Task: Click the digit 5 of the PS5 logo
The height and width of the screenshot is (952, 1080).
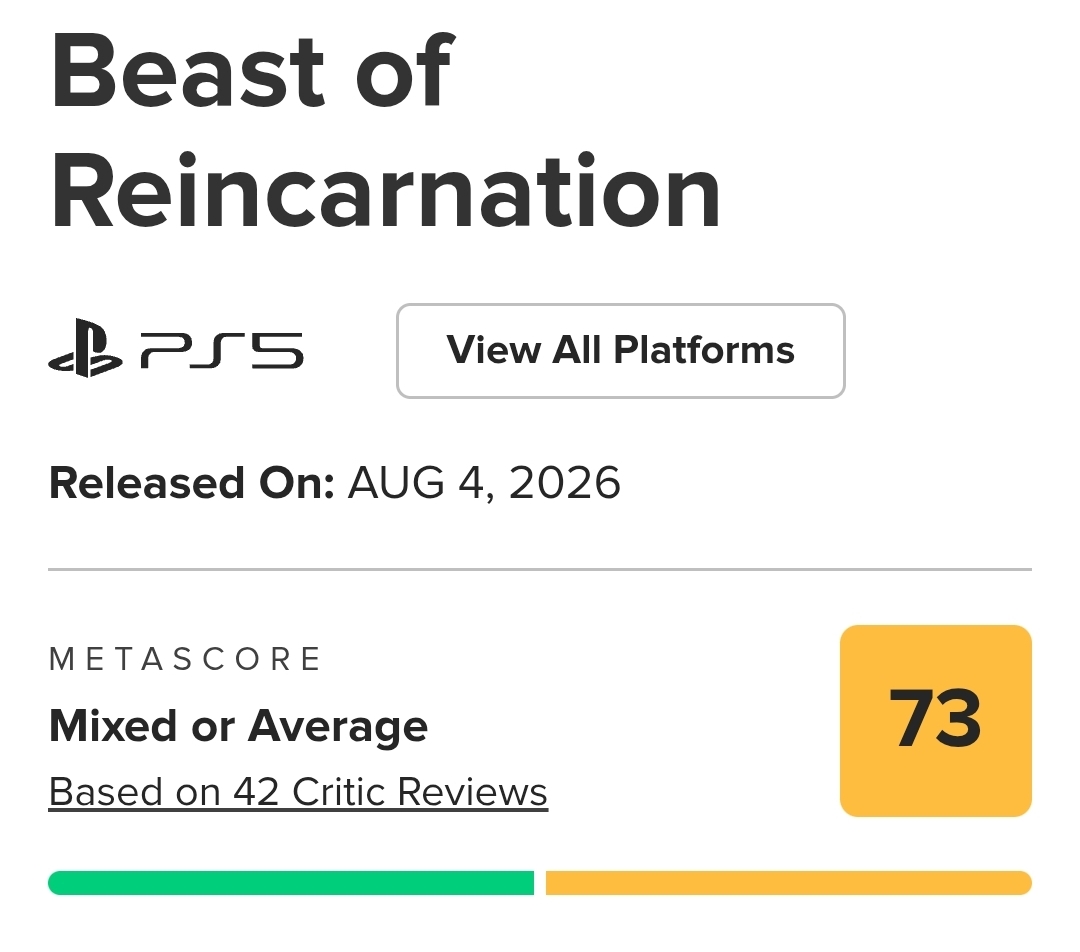Action: (277, 350)
